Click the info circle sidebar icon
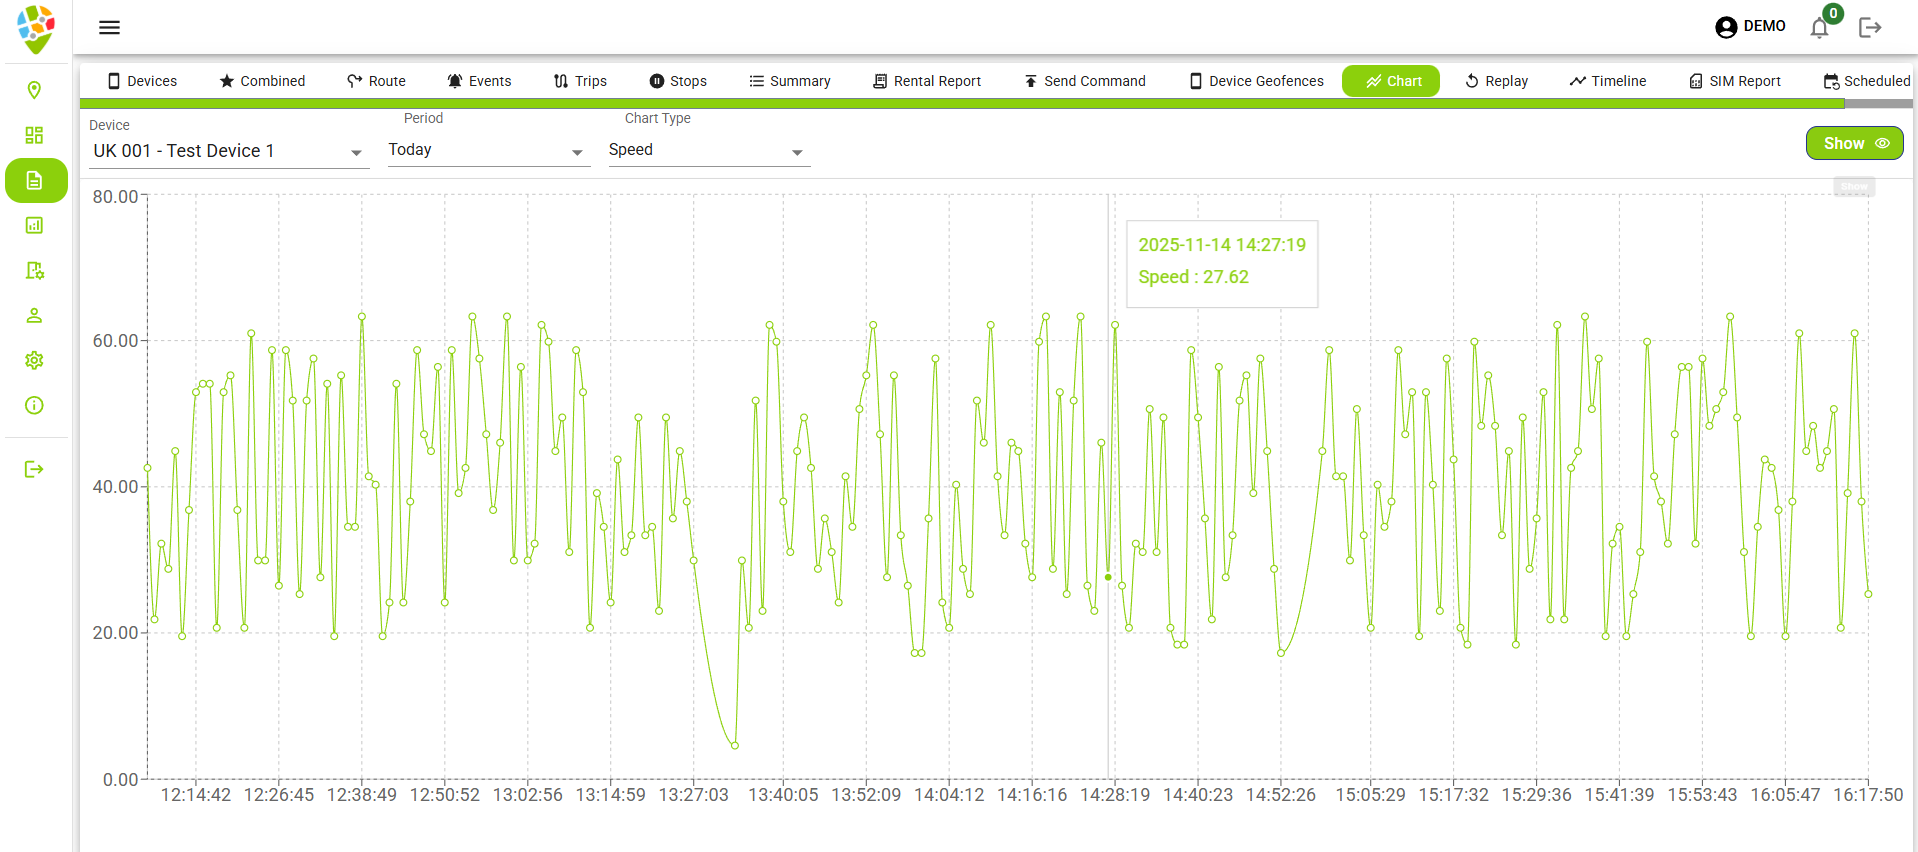Viewport: 1918px width, 852px height. [34, 405]
